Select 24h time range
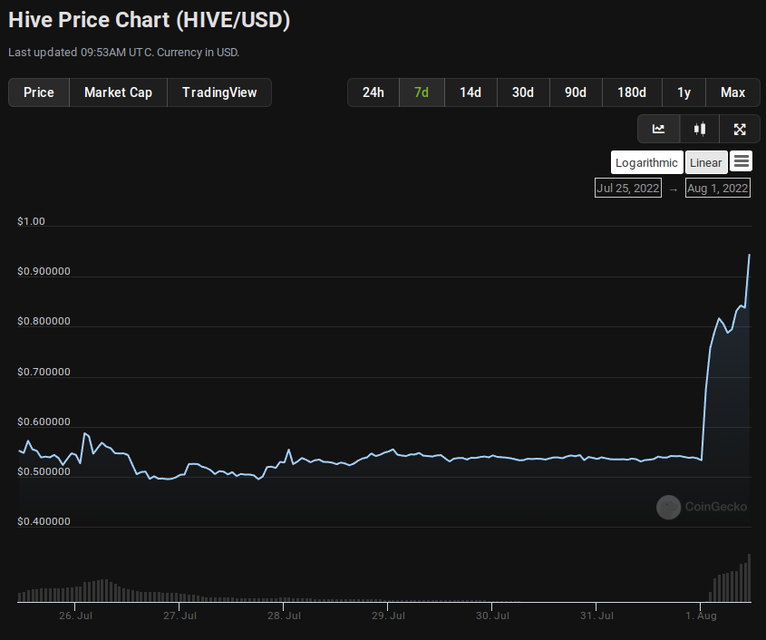Viewport: 766px width, 640px height. pyautogui.click(x=373, y=92)
